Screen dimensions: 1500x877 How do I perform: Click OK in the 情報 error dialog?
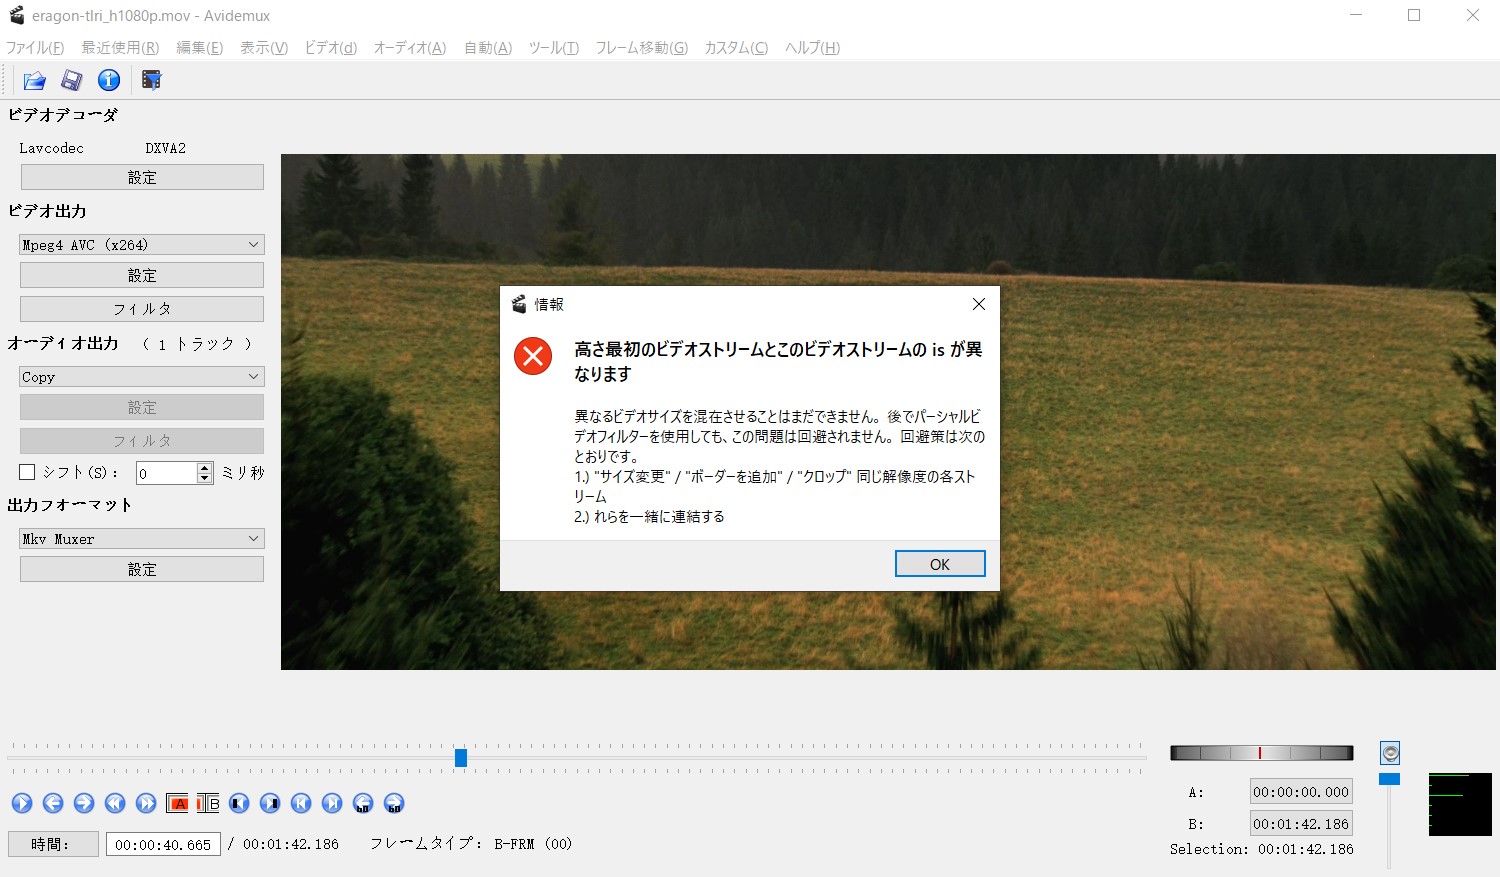tap(940, 564)
